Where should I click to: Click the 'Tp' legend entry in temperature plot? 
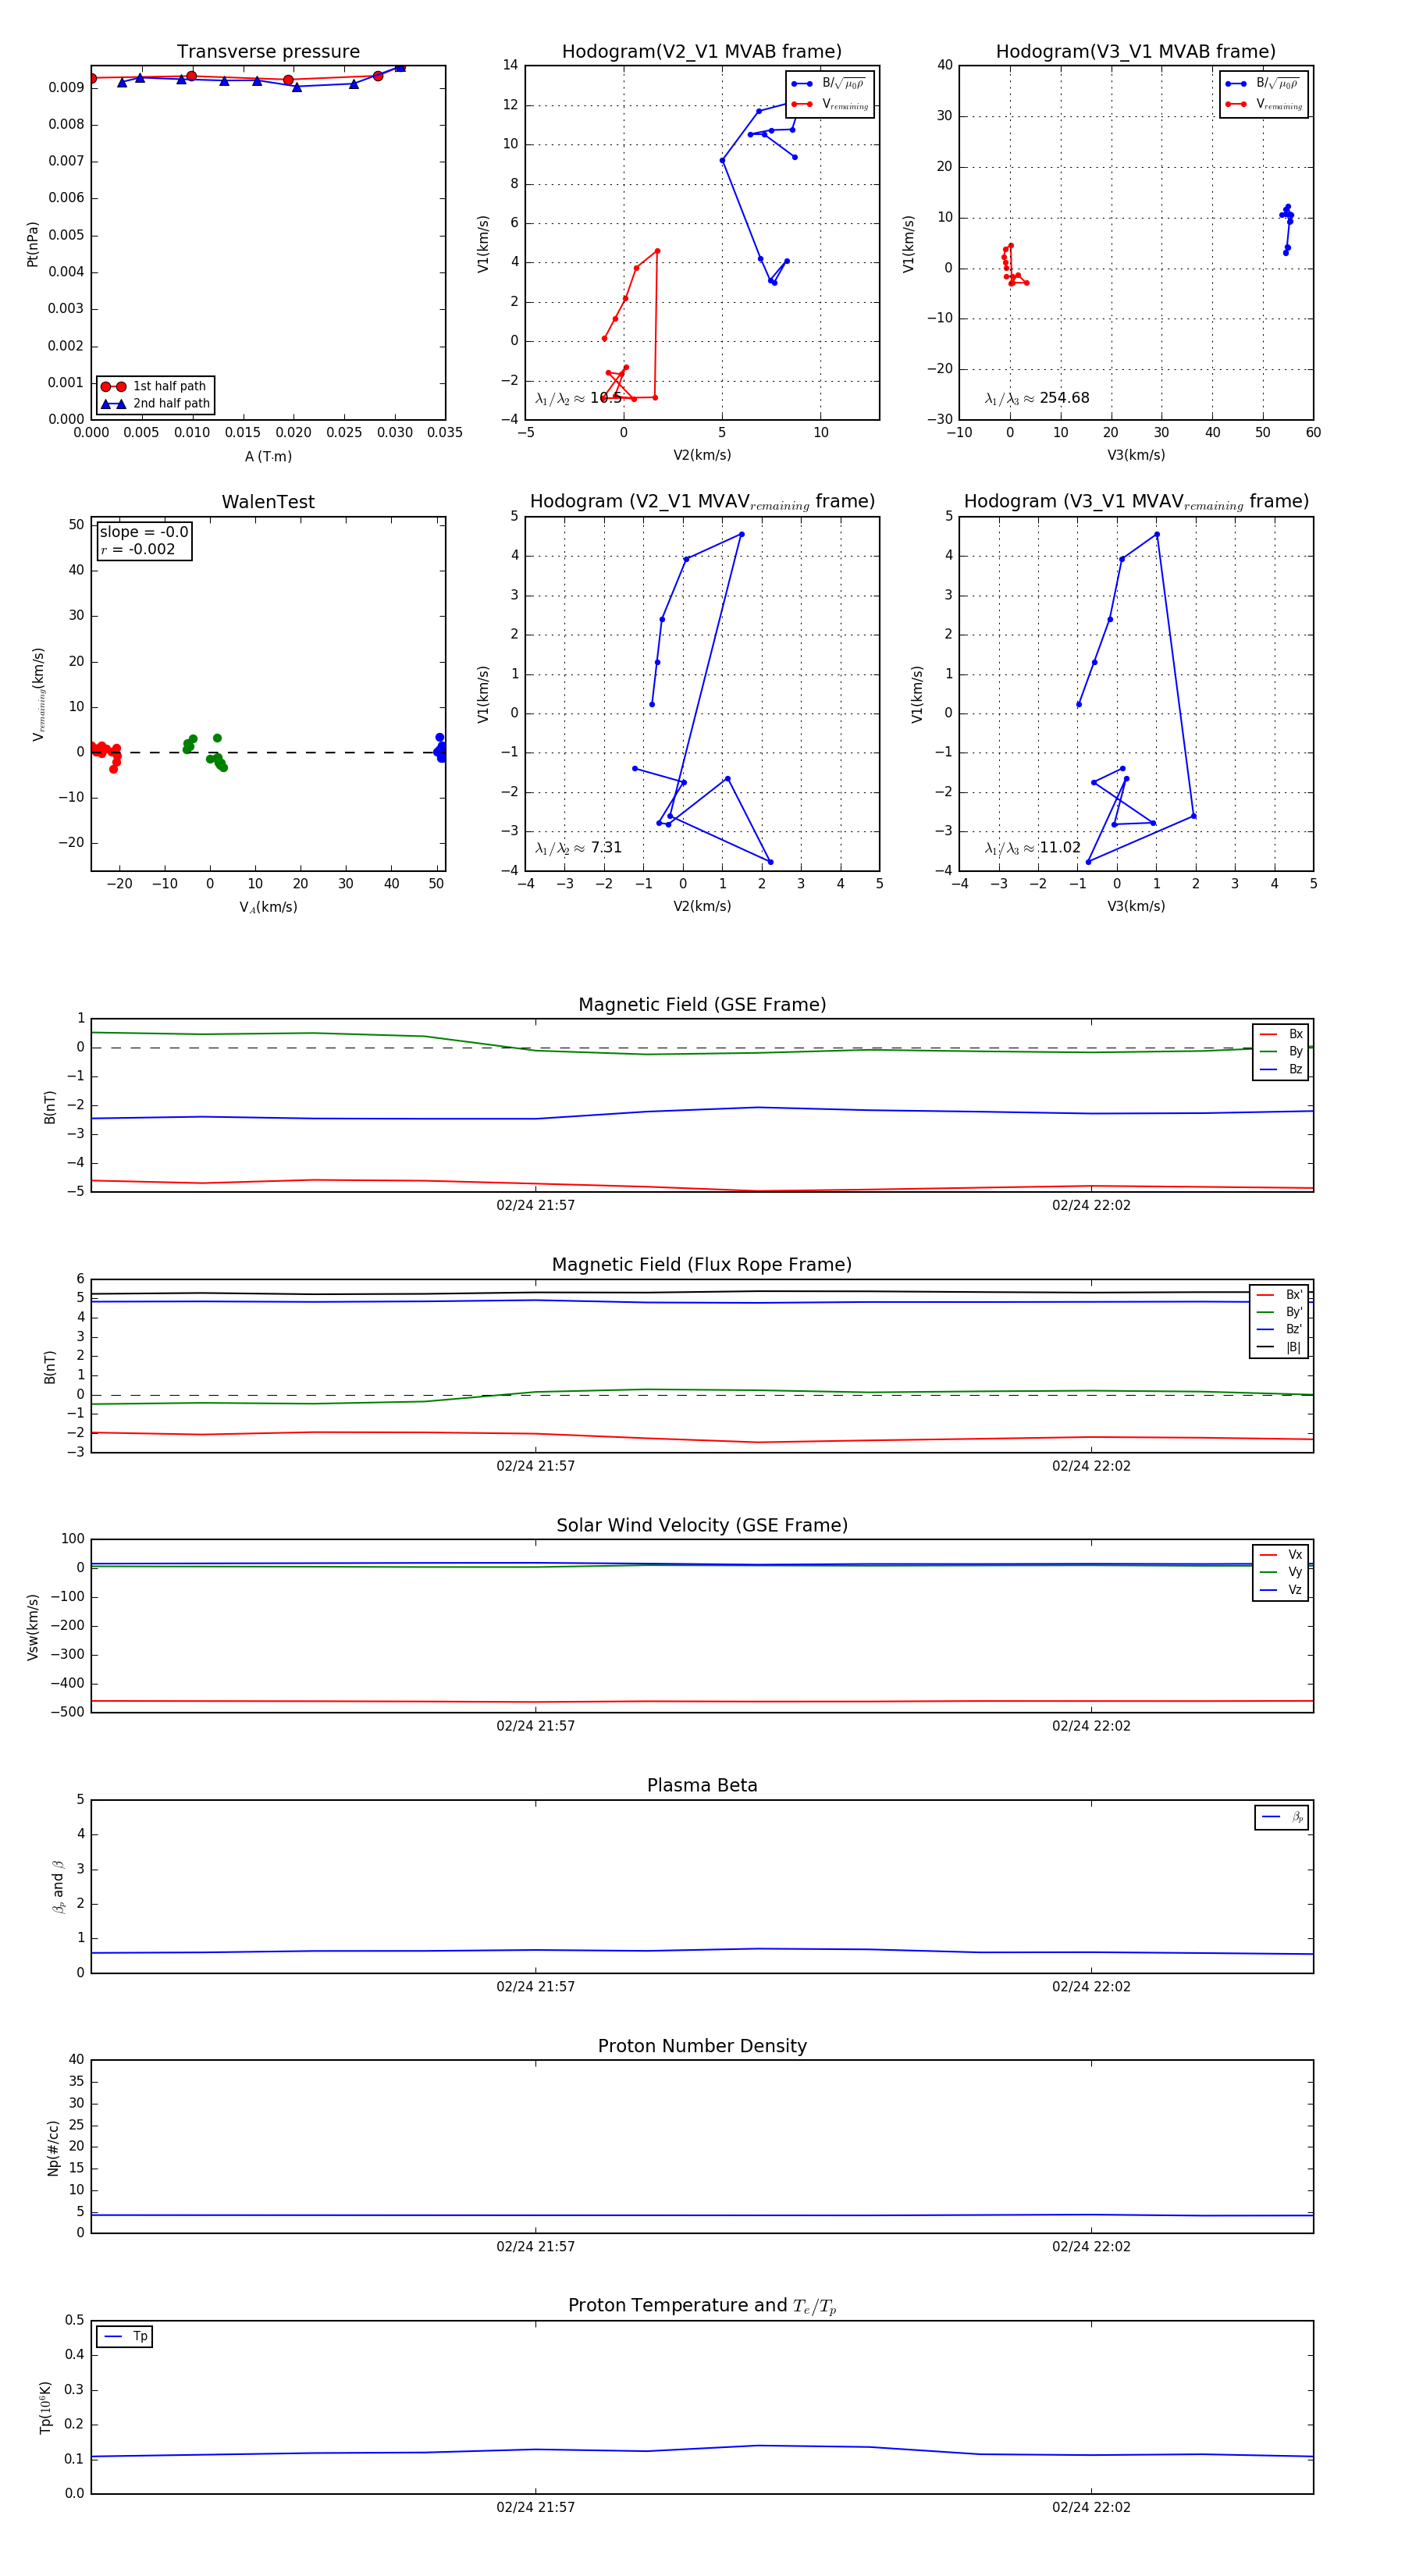(125, 2336)
